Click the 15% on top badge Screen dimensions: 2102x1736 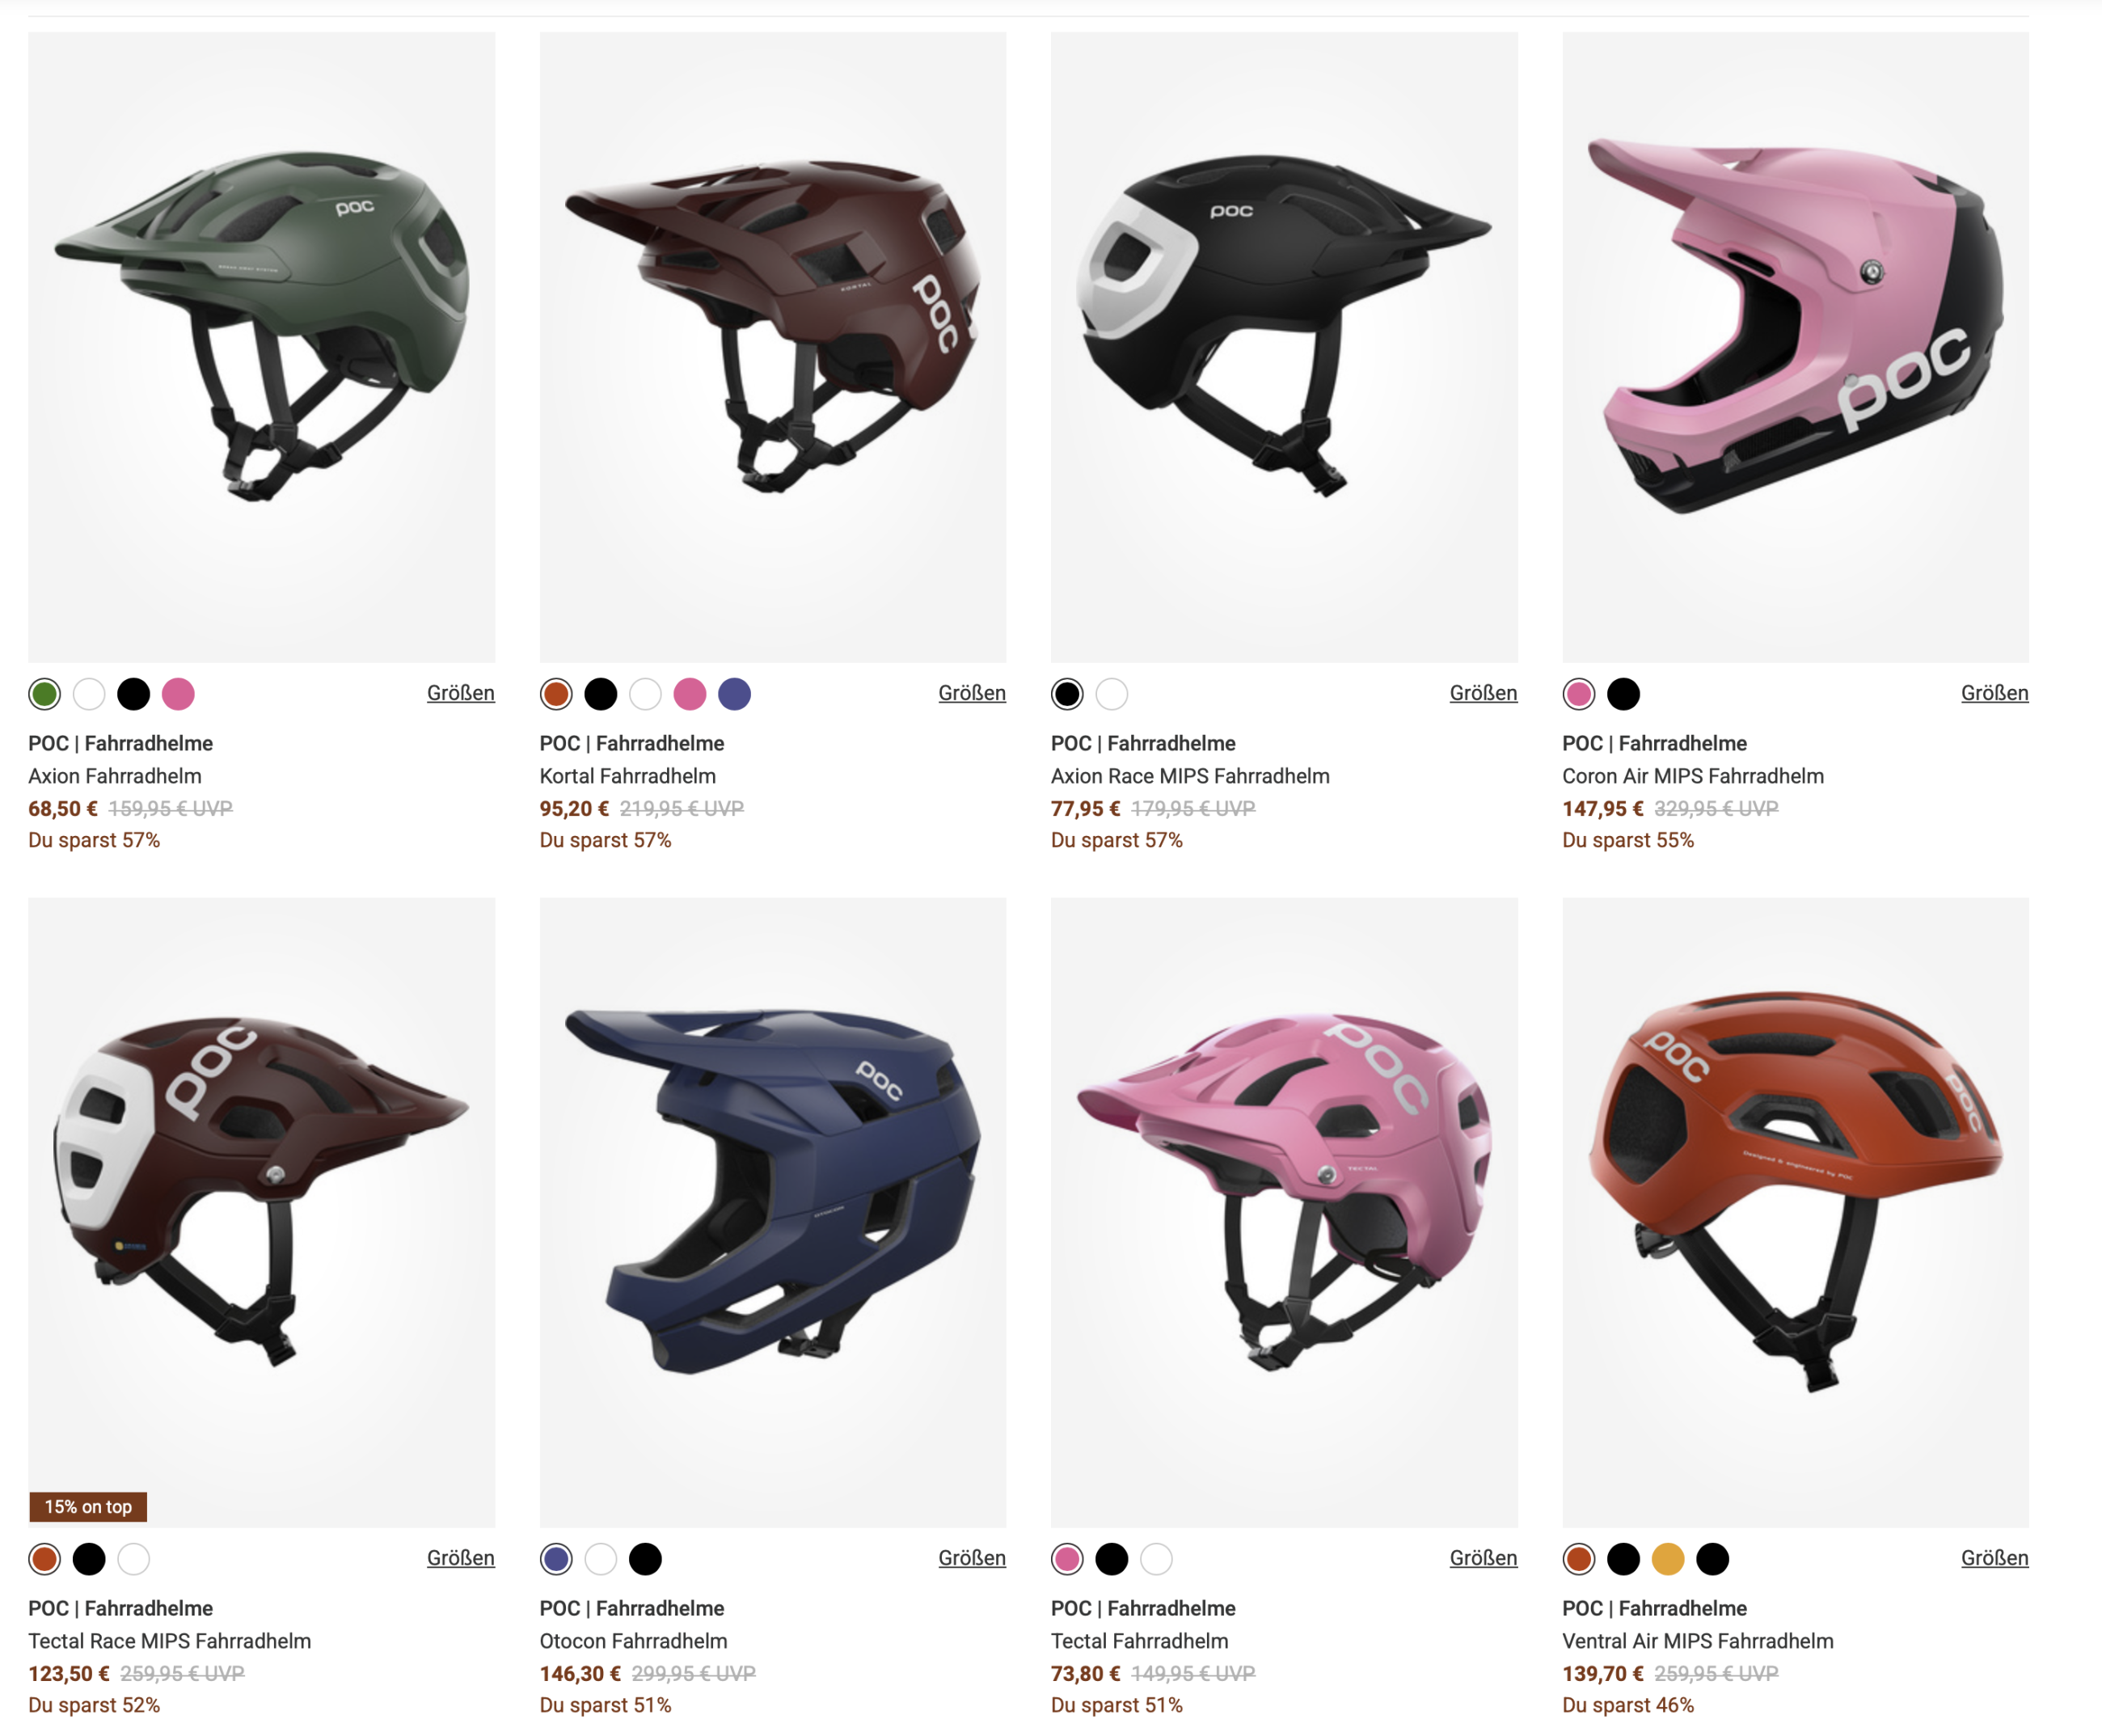pos(88,1507)
